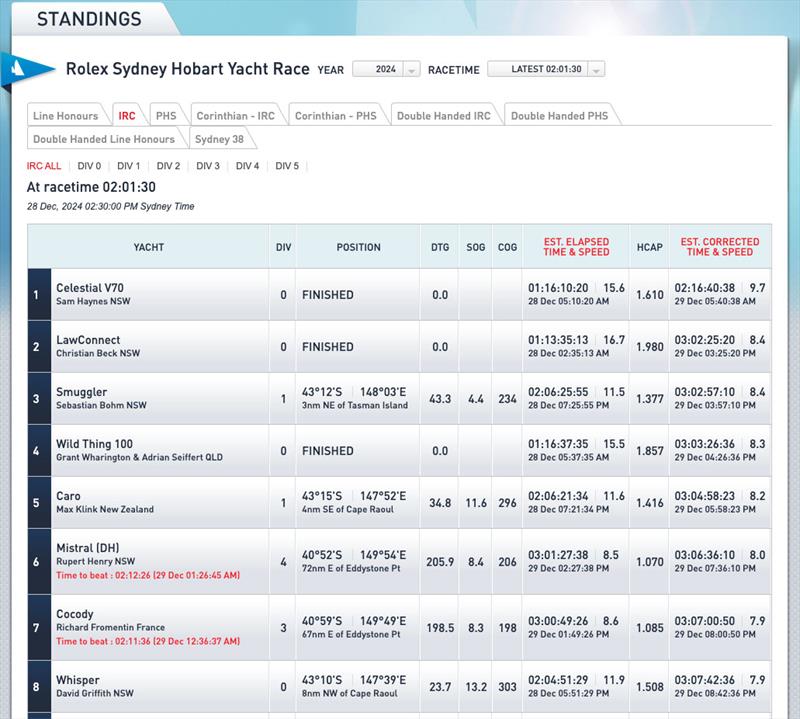
Task: Click Cocody's position '67nm E of Eddystone Pt'
Action: point(351,634)
